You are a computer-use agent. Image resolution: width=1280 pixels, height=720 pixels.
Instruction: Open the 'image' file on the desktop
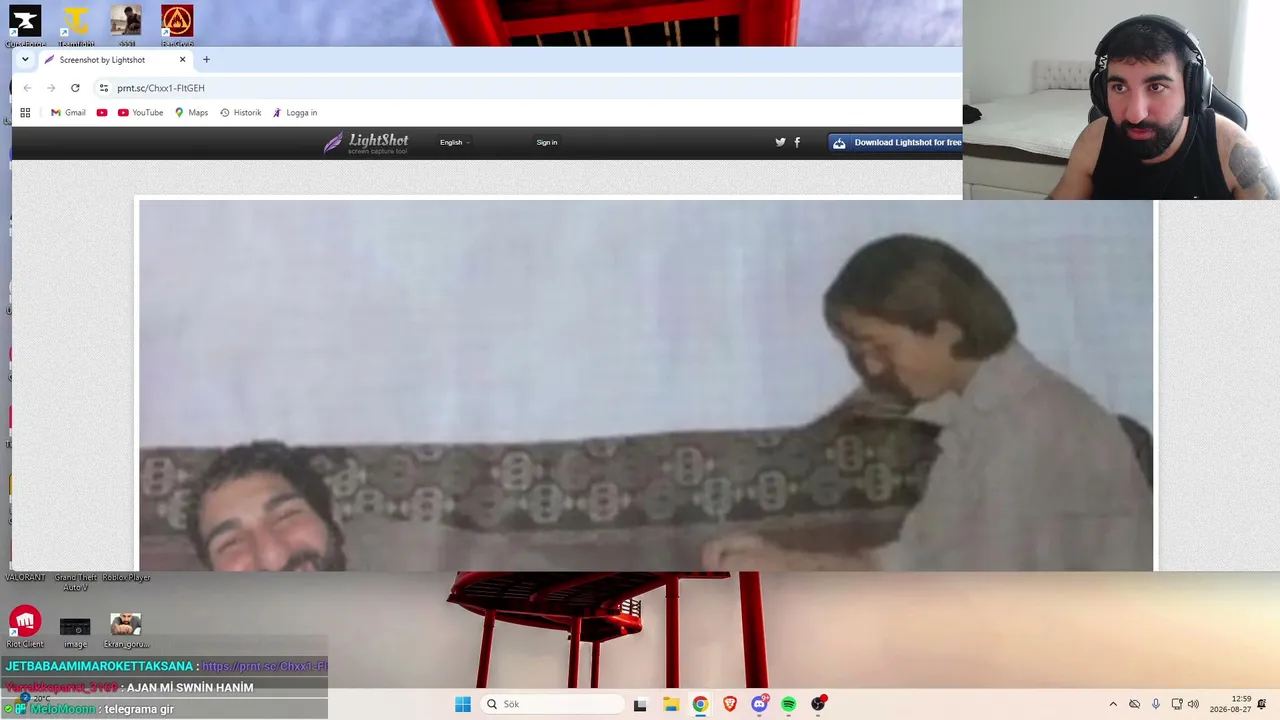(75, 631)
